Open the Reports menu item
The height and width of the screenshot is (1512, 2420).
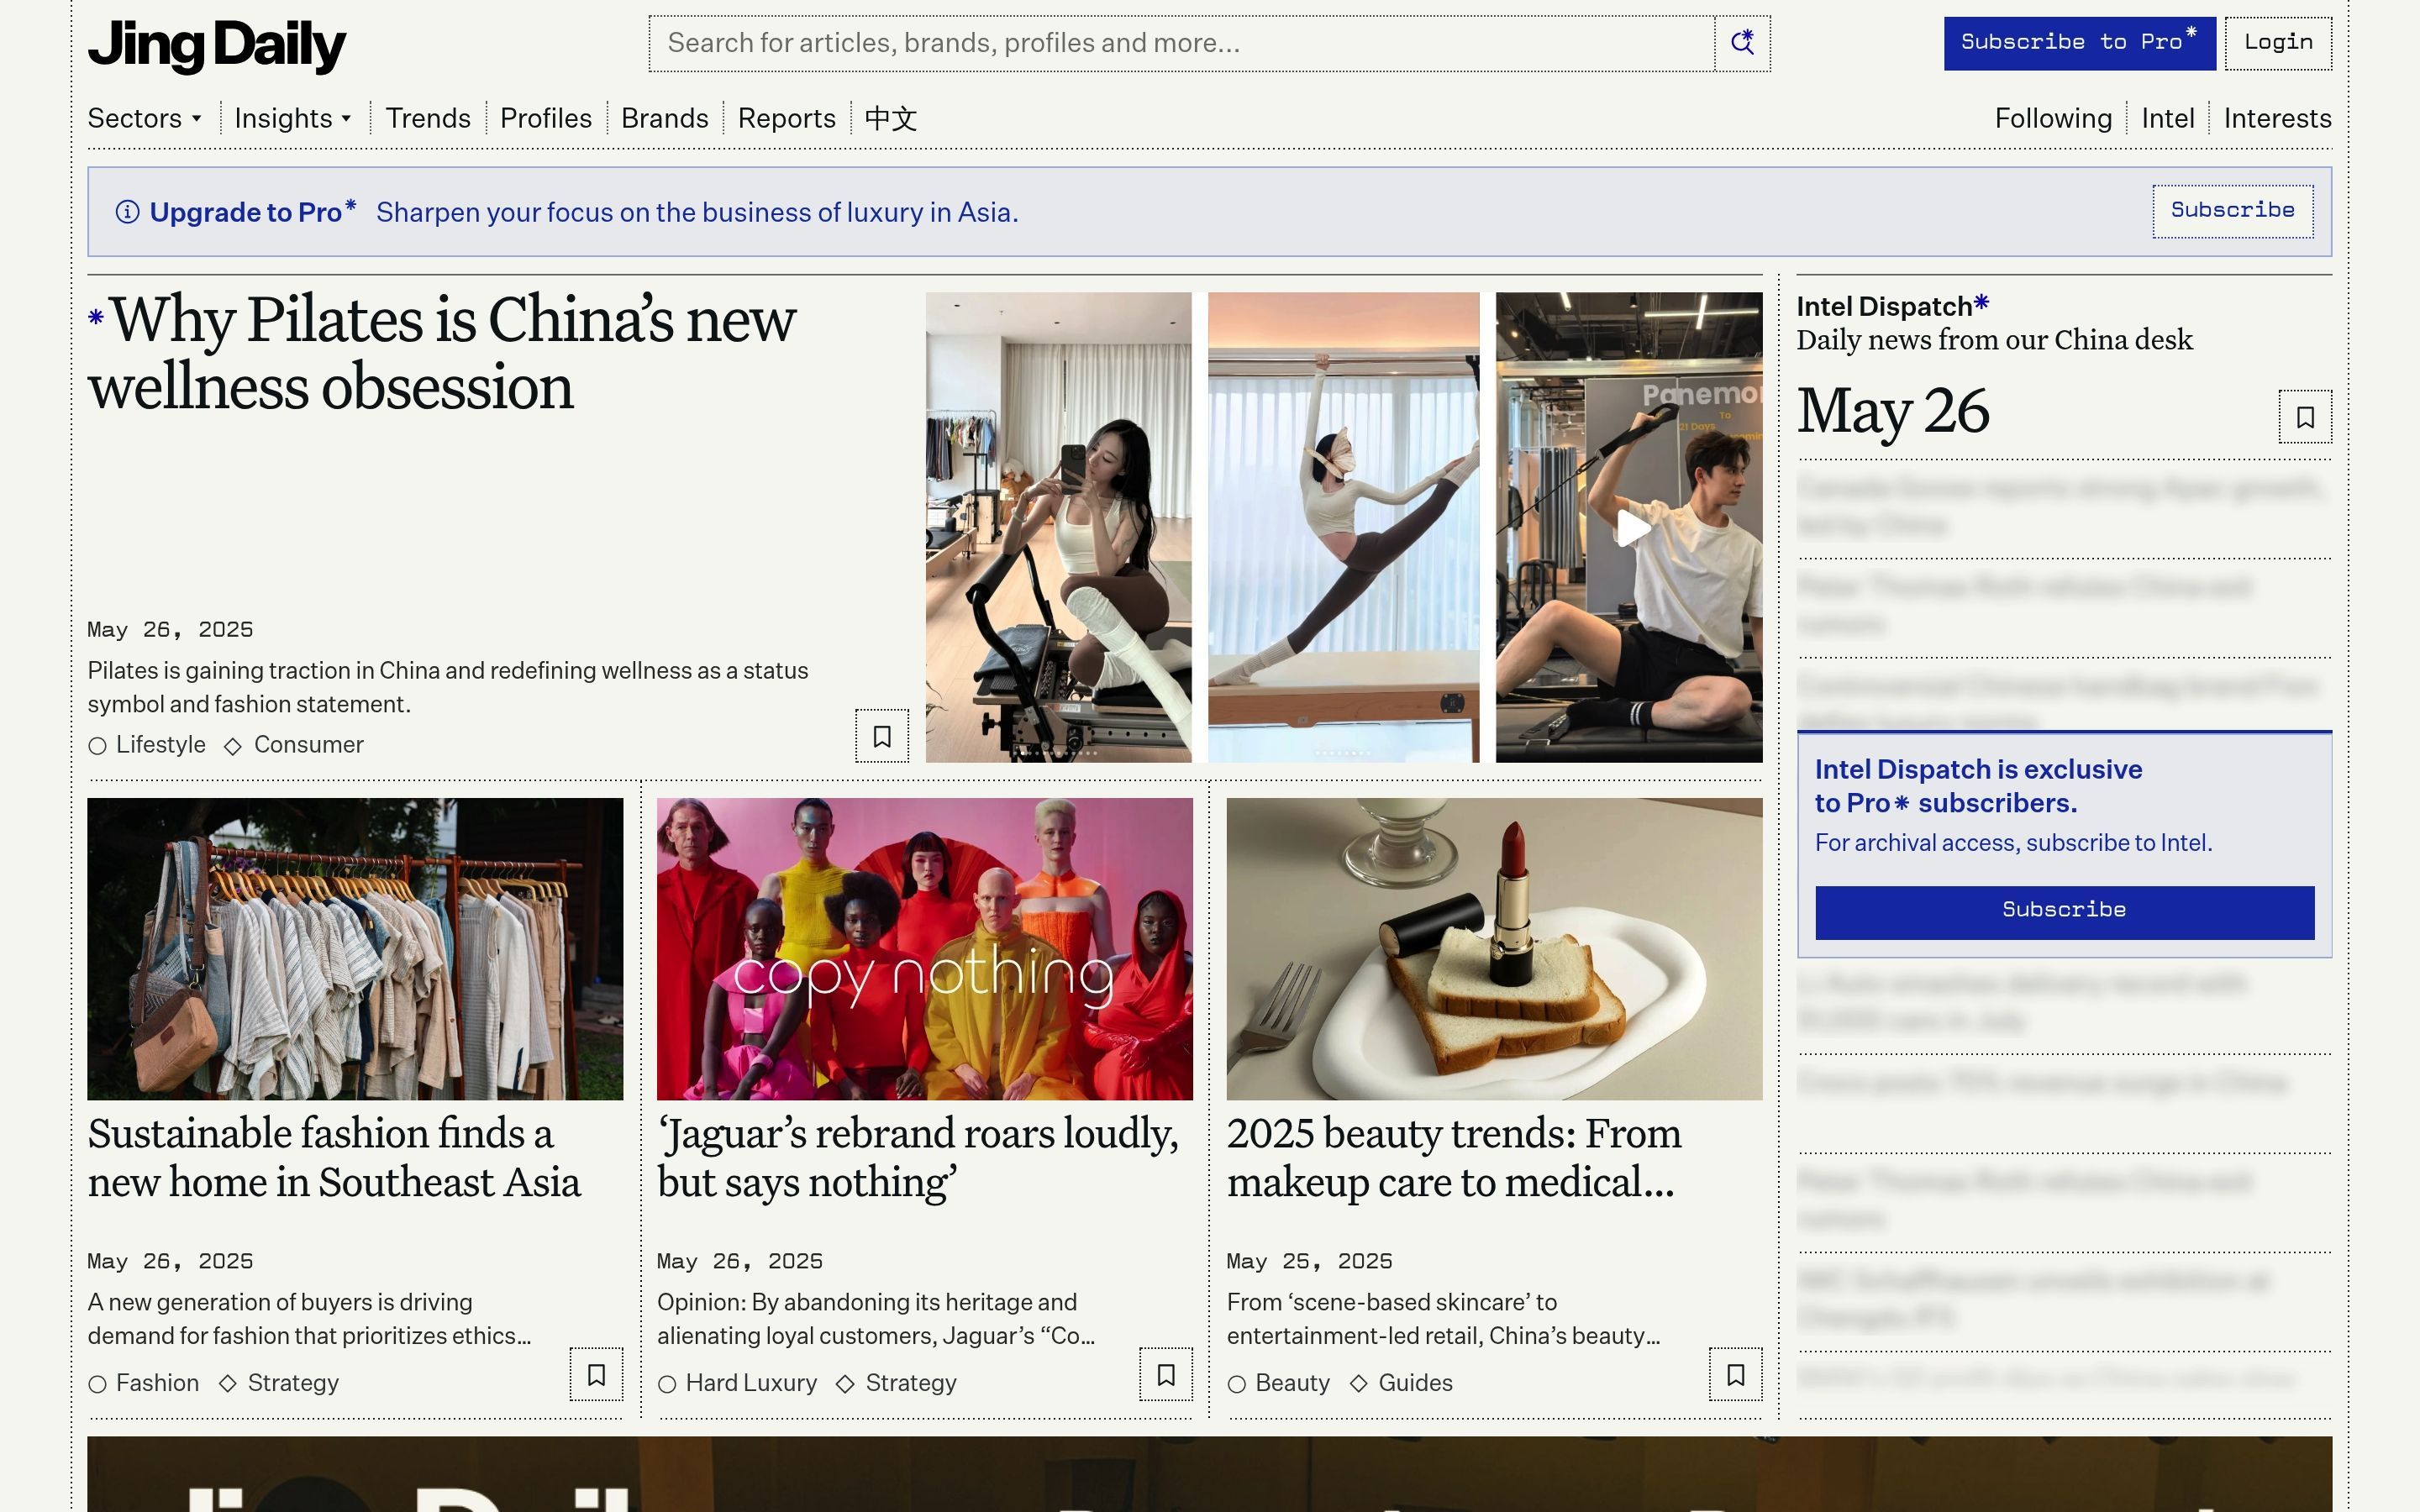click(x=786, y=118)
